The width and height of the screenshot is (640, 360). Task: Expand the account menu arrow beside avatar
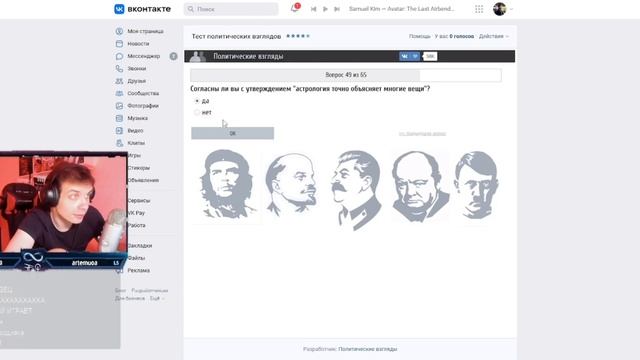[511, 9]
